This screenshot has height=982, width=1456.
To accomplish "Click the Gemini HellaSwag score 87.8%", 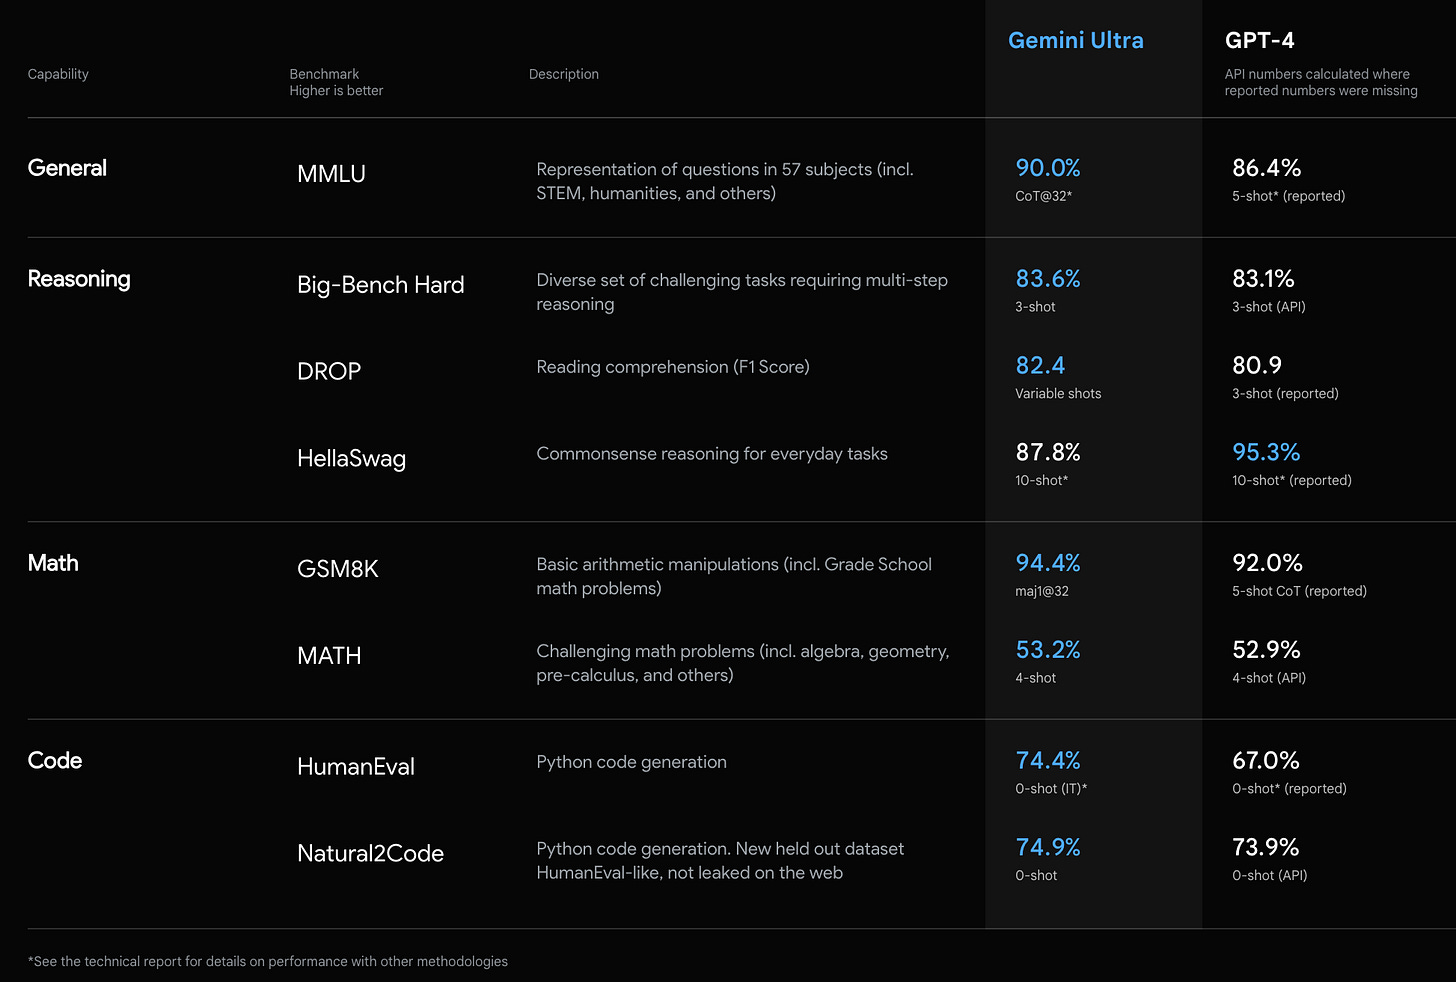I will click(x=1048, y=453).
